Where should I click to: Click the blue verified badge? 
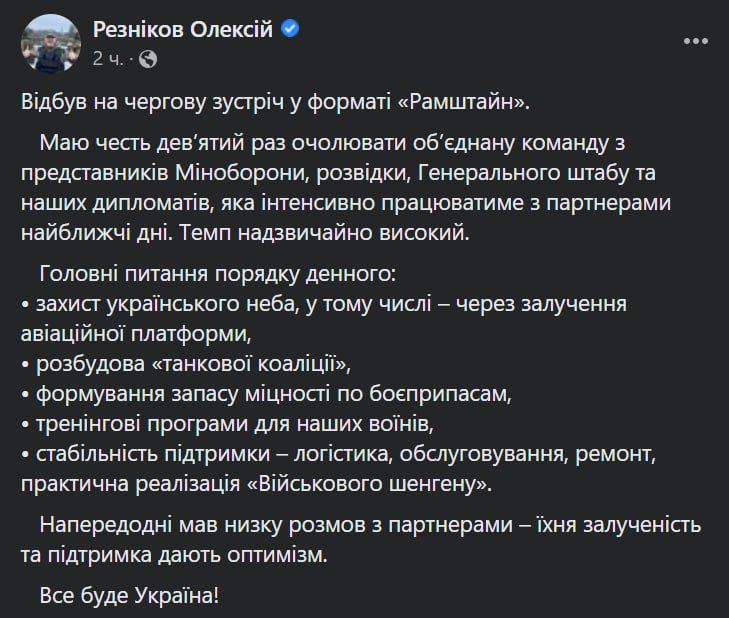point(290,31)
